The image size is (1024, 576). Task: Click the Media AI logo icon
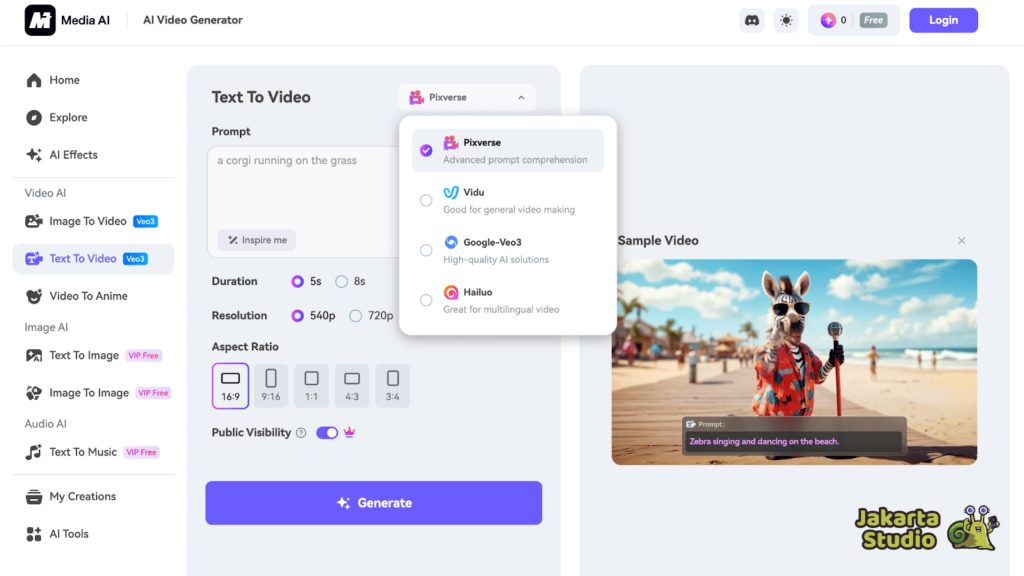pos(40,20)
